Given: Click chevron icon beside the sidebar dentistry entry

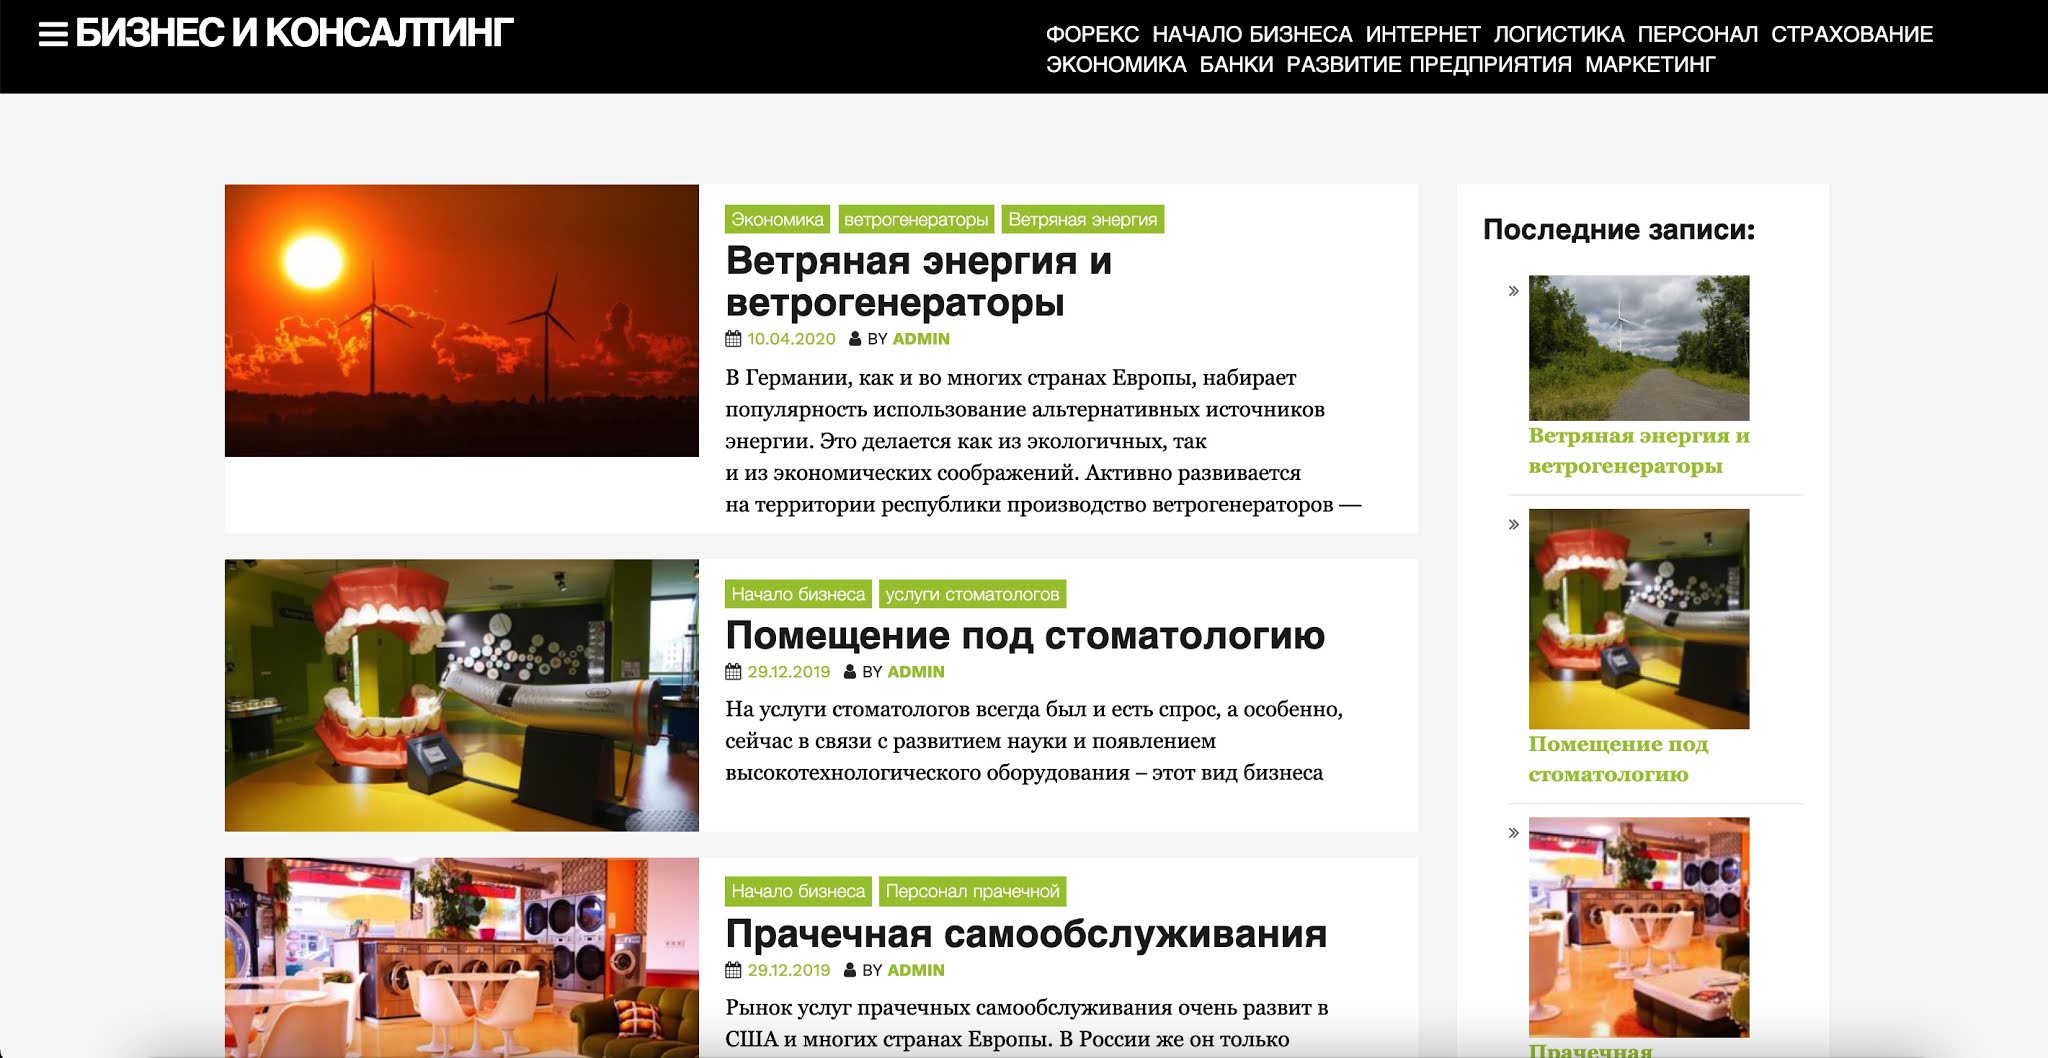Looking at the screenshot, I should [x=1514, y=525].
